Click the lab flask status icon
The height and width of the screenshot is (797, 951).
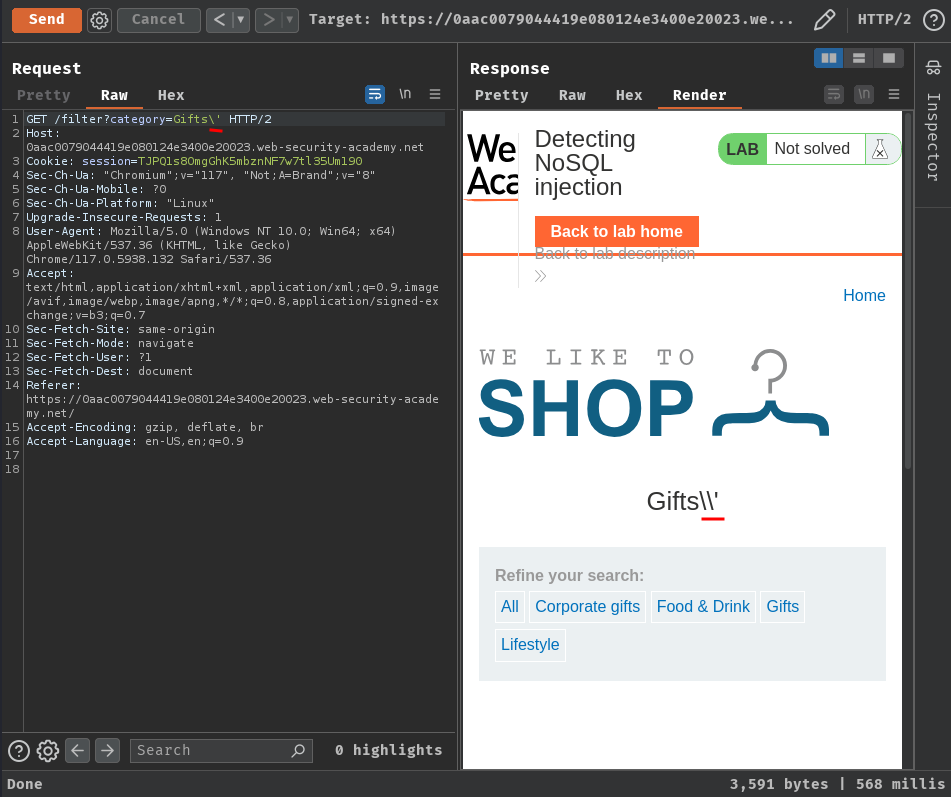[879, 149]
